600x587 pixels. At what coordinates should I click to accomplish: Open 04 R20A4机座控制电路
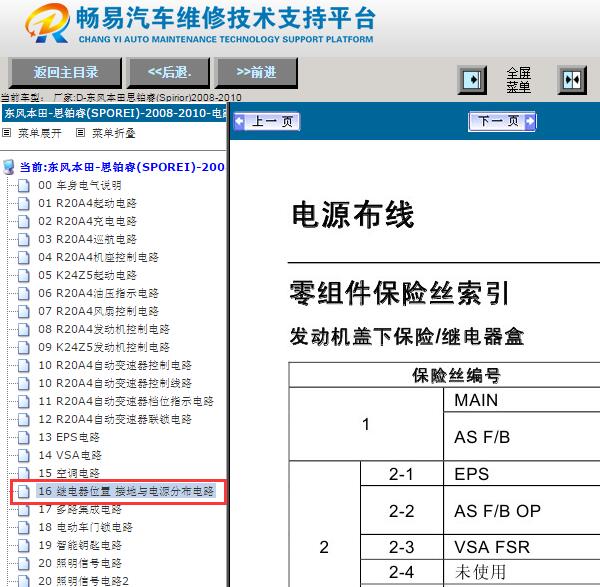[x=98, y=258]
